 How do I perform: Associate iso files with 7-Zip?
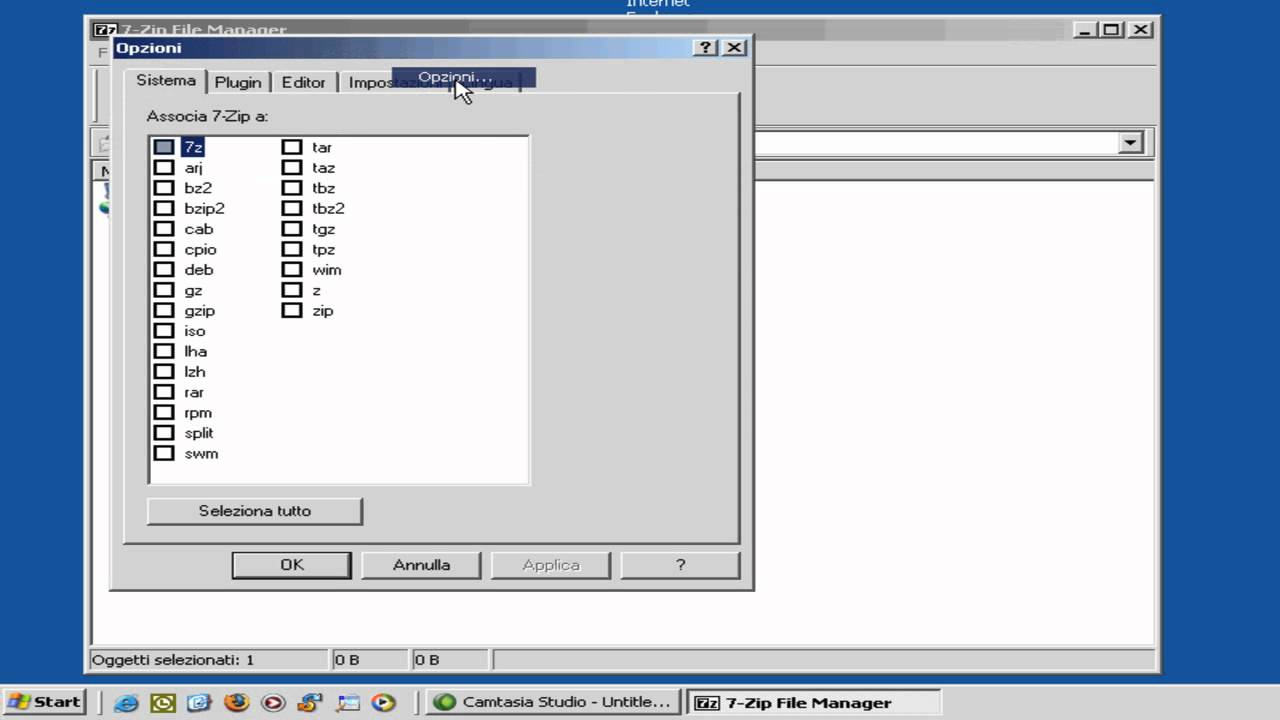coord(164,331)
